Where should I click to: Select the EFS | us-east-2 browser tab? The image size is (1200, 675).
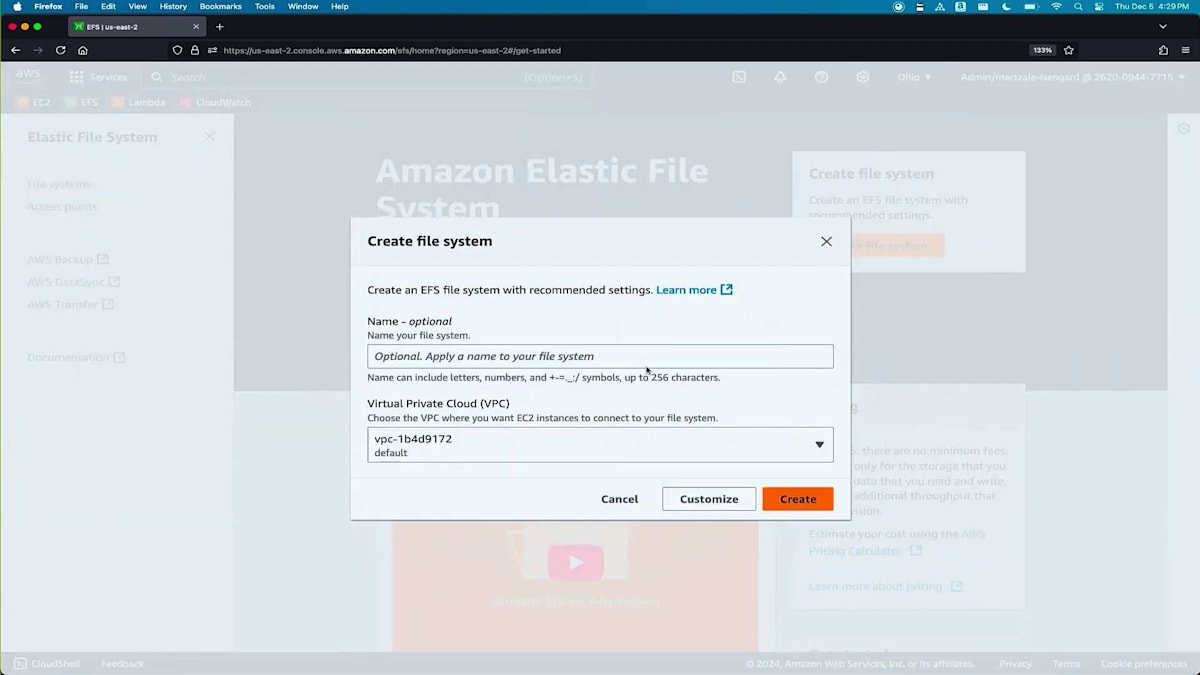tap(137, 27)
